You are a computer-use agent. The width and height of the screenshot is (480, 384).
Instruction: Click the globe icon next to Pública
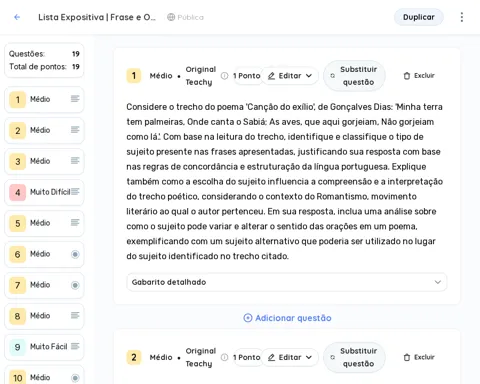coord(171,17)
